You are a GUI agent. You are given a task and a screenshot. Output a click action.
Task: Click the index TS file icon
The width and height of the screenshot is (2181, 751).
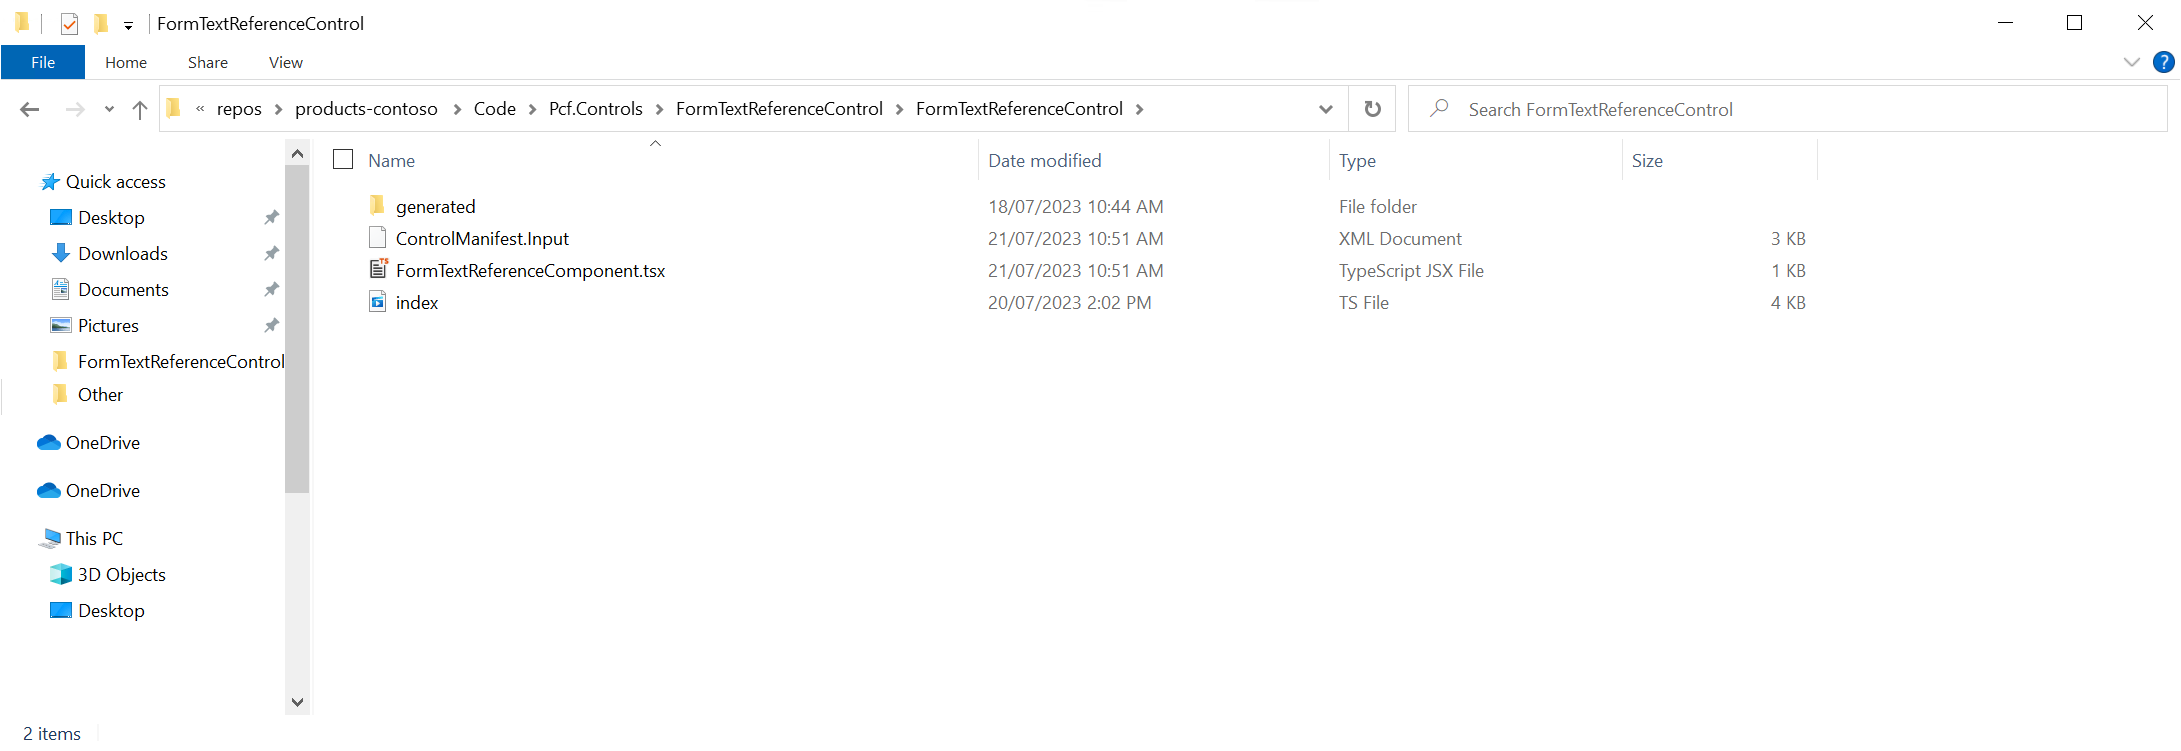[378, 302]
